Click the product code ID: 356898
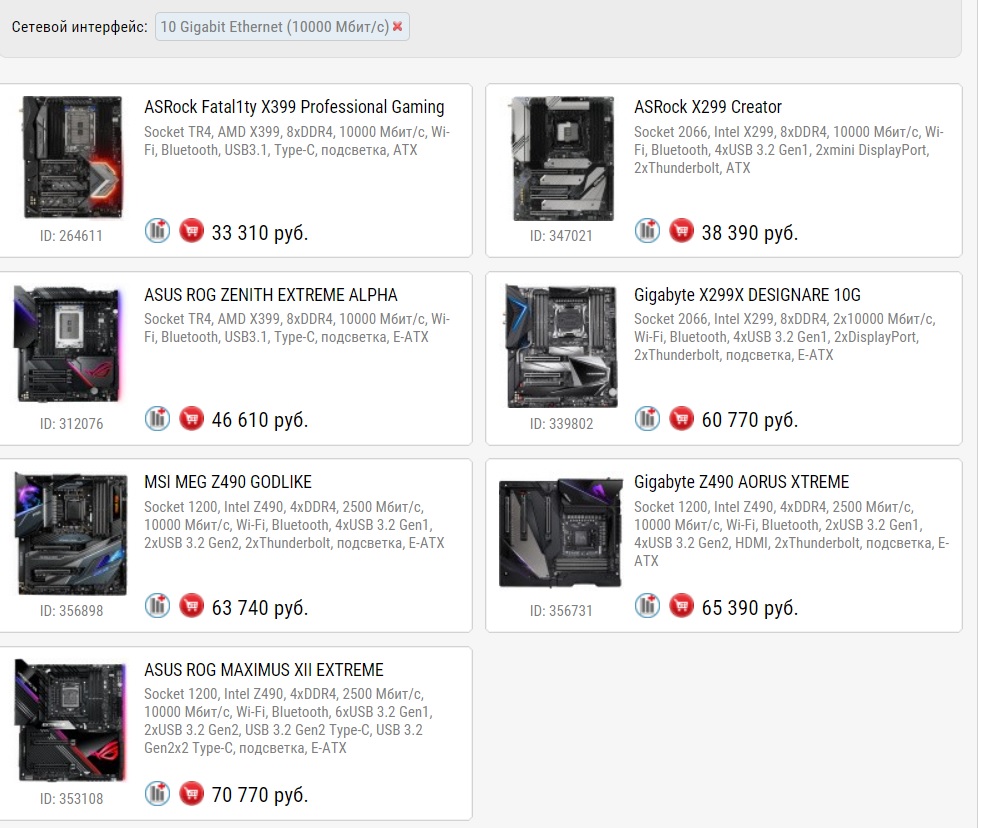Image resolution: width=992 pixels, height=828 pixels. [x=71, y=611]
